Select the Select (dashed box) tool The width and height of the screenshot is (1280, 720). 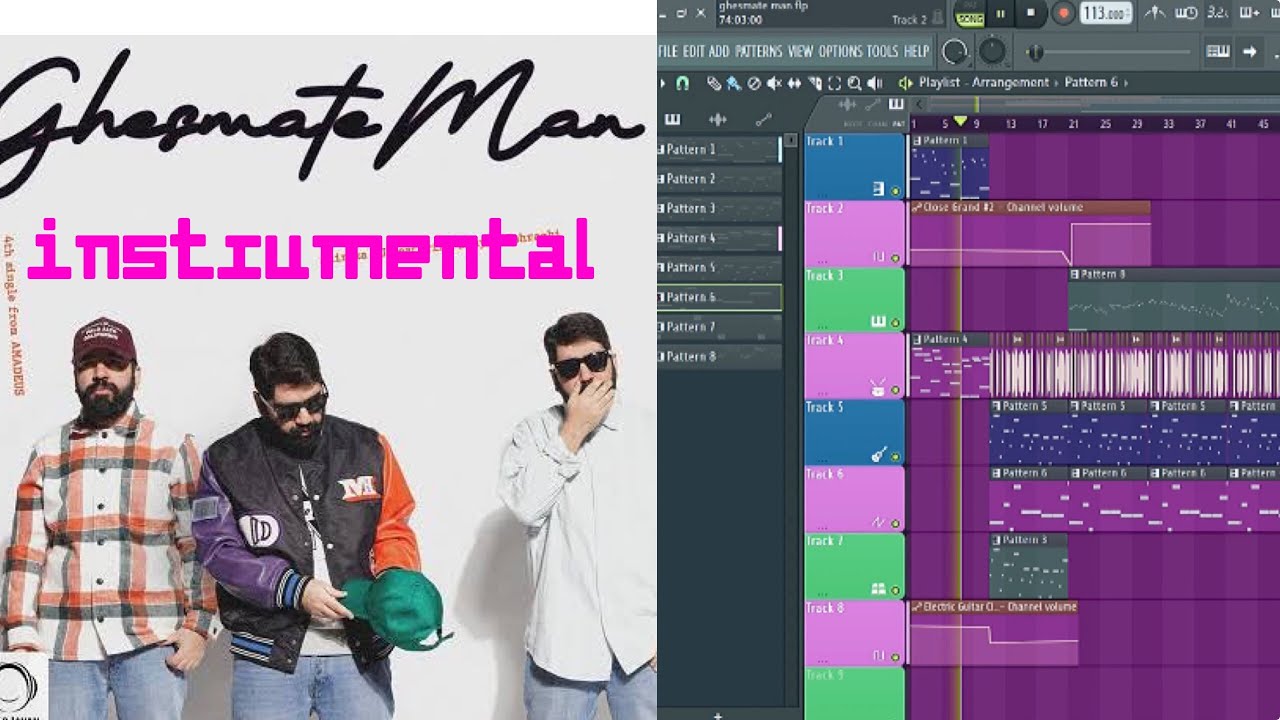[x=834, y=83]
